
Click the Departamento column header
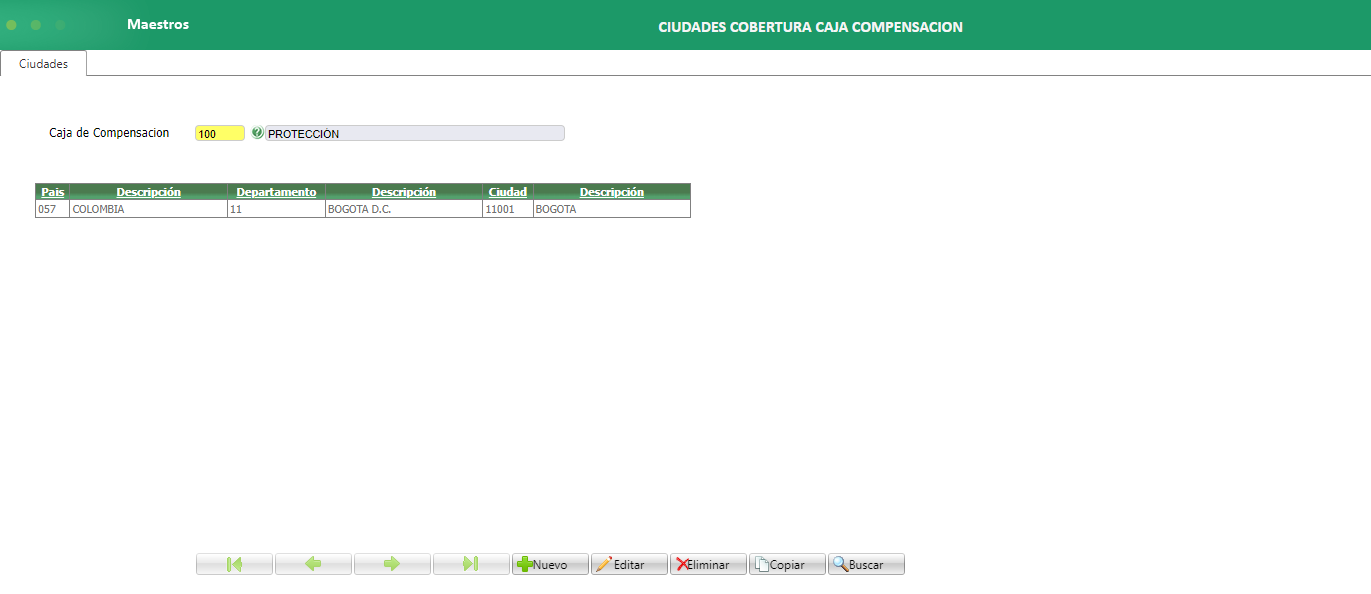coord(276,191)
